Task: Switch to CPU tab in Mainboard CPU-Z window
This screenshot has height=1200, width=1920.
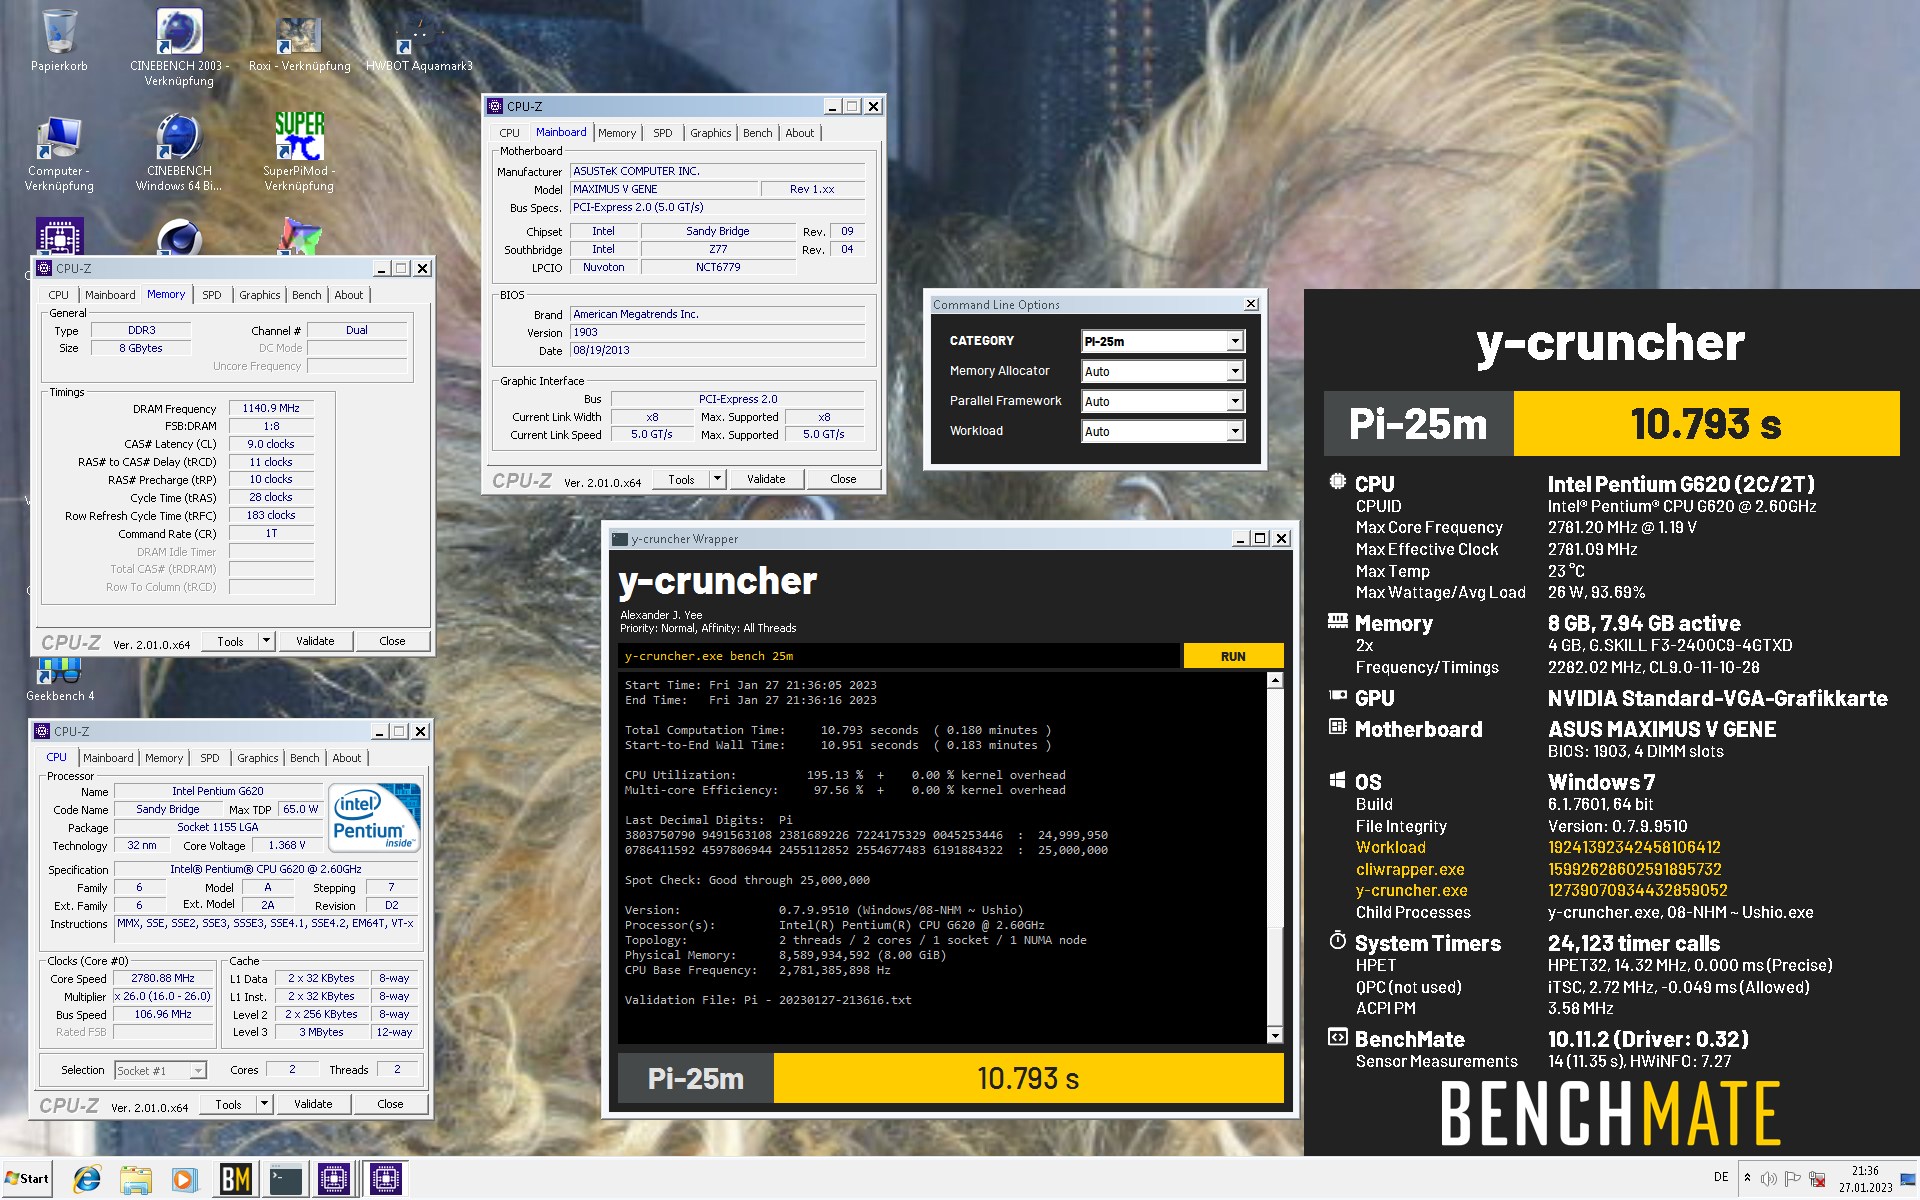Action: point(510,133)
